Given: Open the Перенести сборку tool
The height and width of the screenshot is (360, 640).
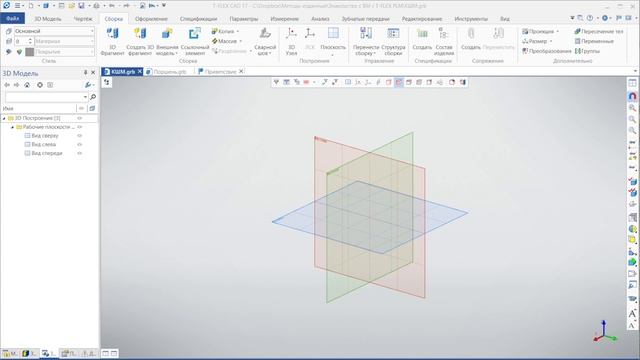Looking at the screenshot, I should [366, 41].
